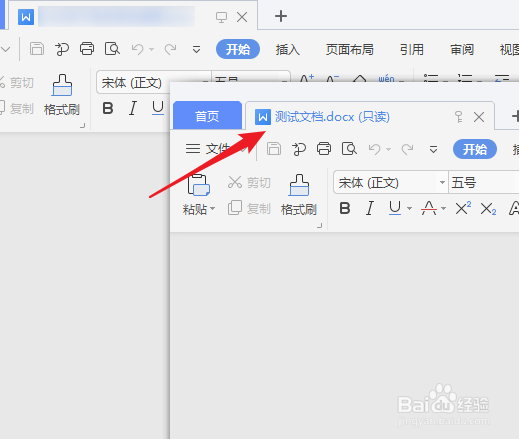Click Save icon in front window toolbar
The width and height of the screenshot is (519, 439).
click(x=274, y=149)
